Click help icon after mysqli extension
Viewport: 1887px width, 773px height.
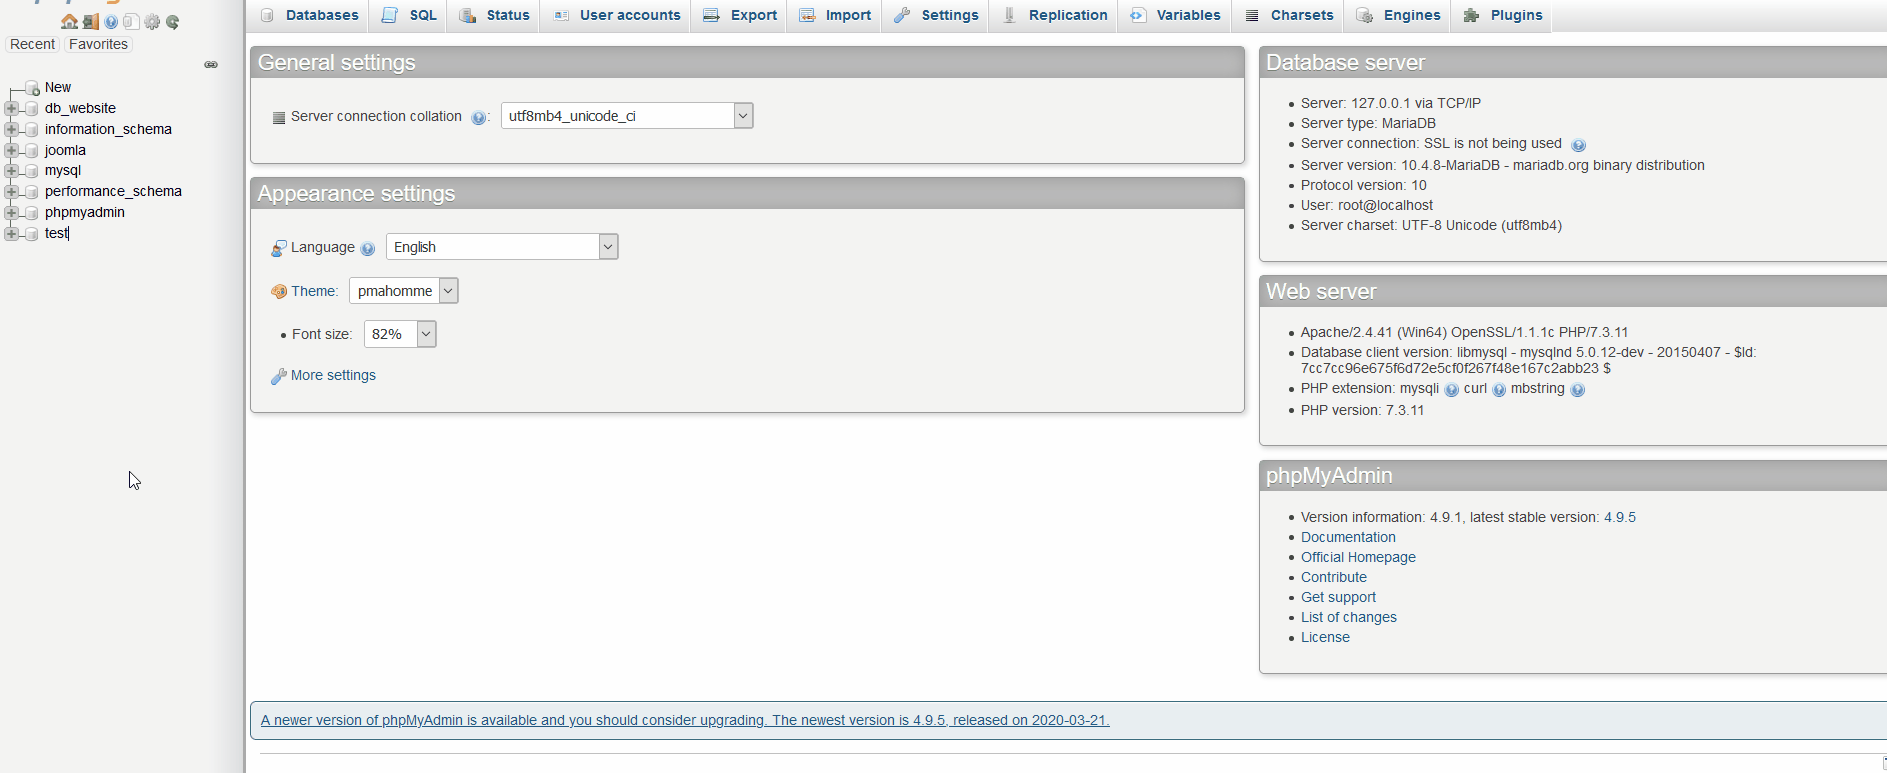(x=1451, y=390)
